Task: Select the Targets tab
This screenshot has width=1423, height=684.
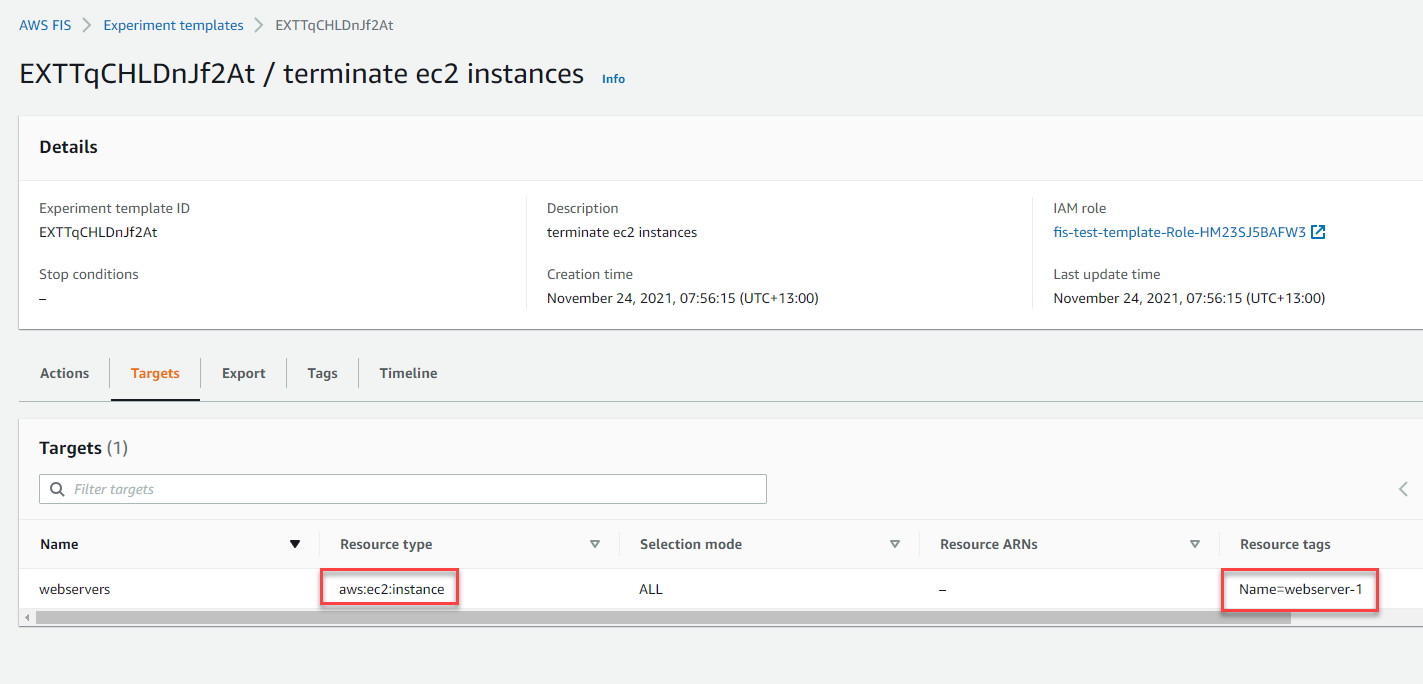Action: click(155, 373)
